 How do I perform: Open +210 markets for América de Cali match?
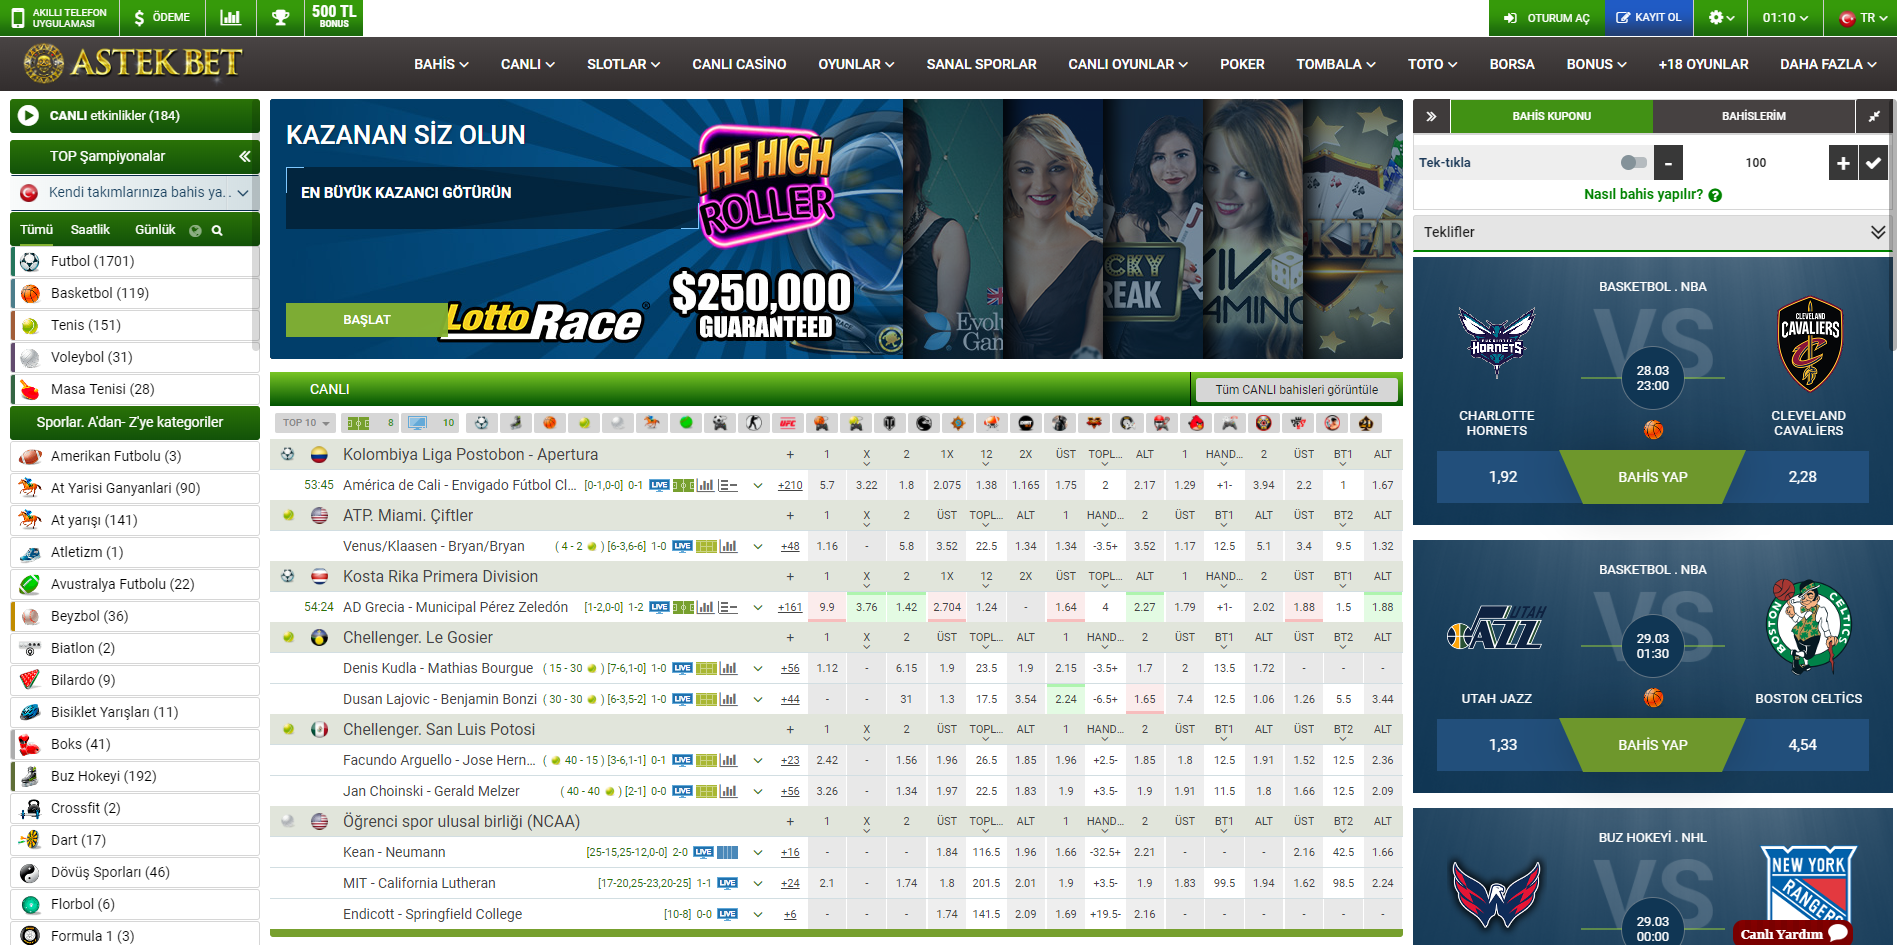click(790, 486)
